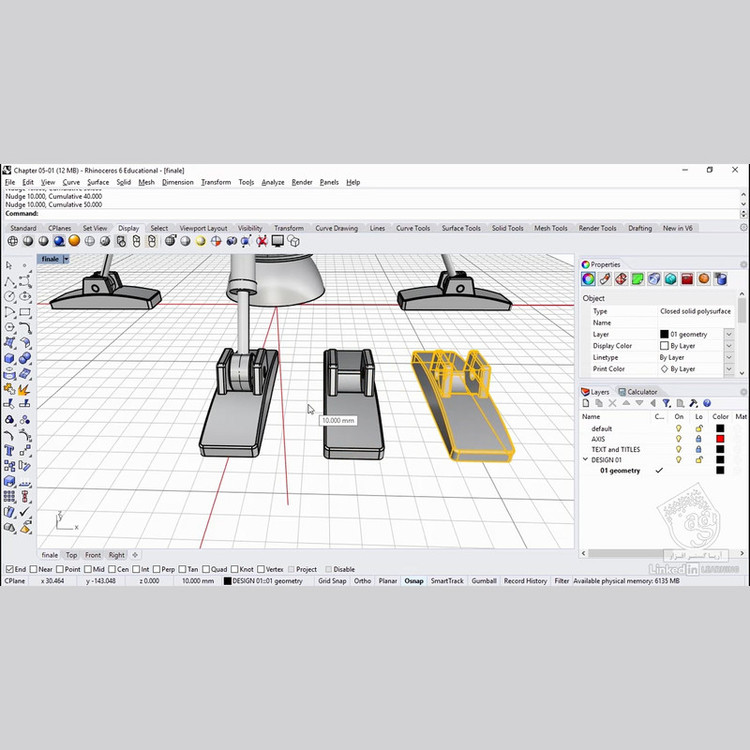Turn off the AXIS layer light bulb

[678, 439]
